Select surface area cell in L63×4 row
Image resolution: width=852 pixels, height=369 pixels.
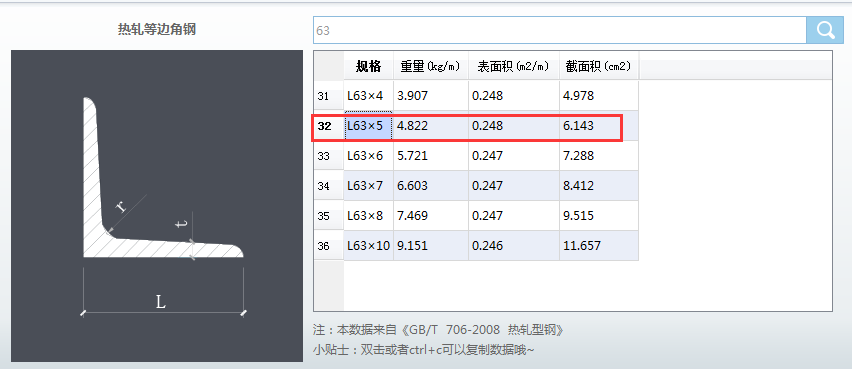(x=514, y=96)
